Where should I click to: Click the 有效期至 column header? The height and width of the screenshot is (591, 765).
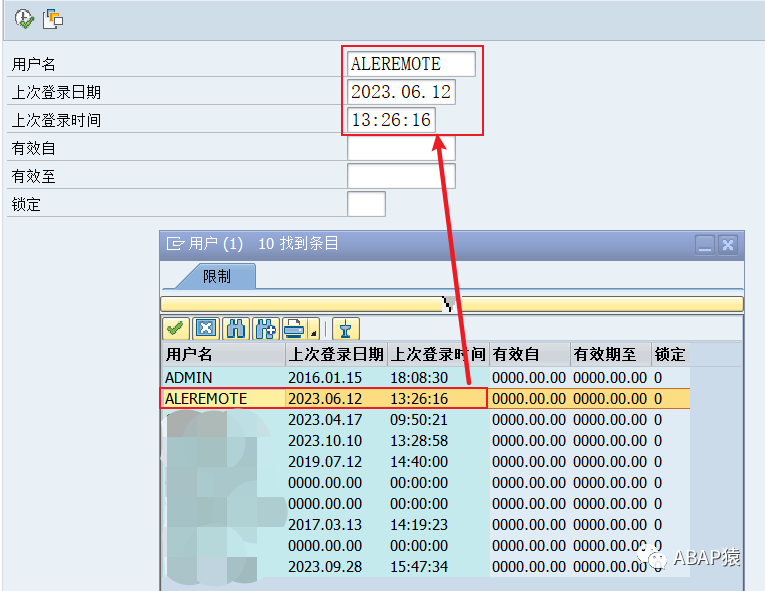611,354
